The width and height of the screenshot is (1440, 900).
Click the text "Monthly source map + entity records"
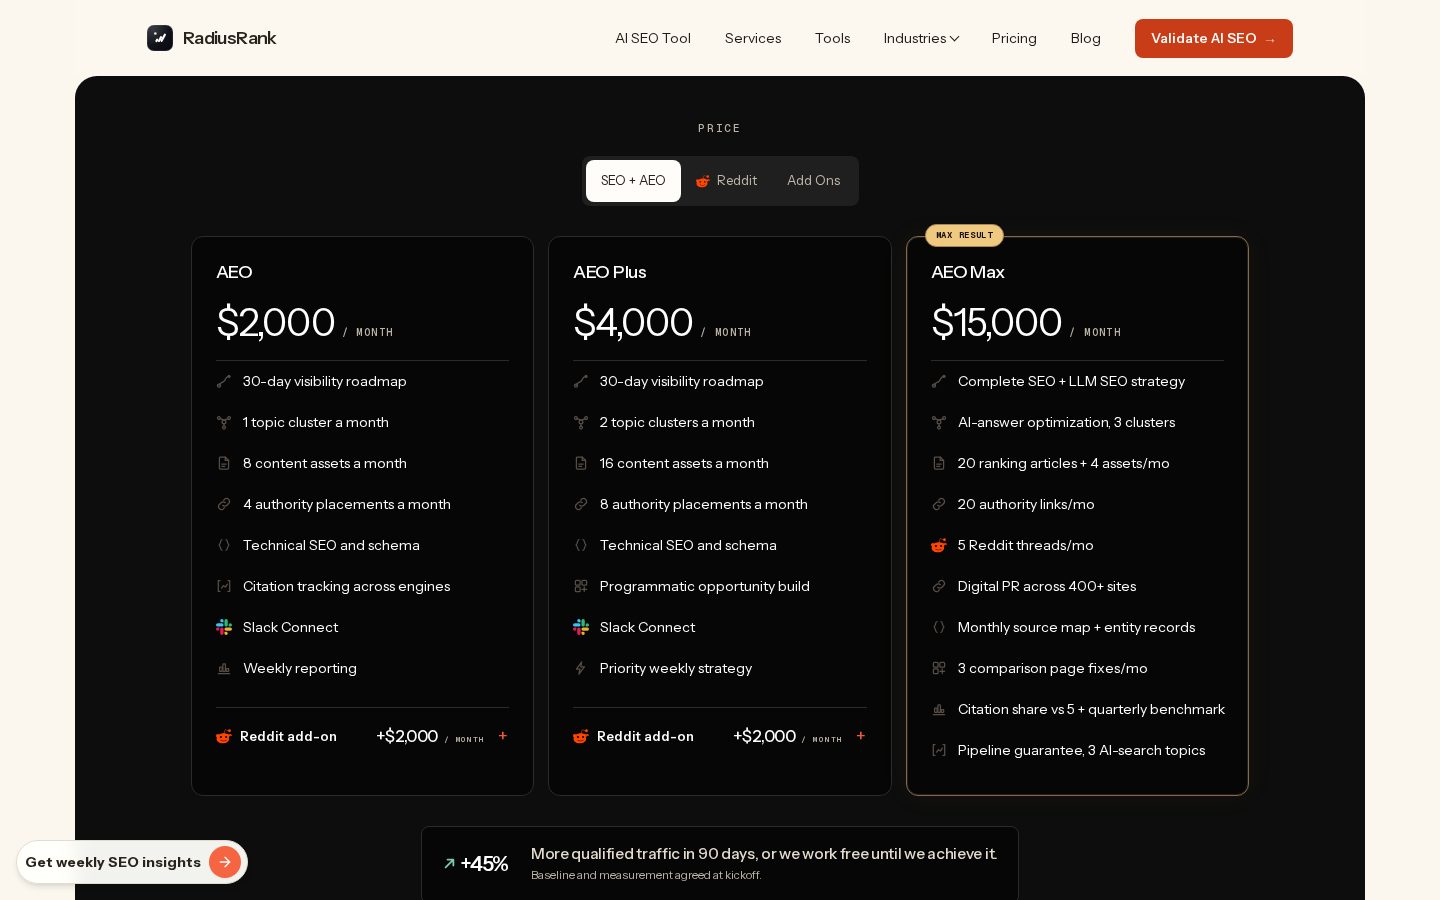[1076, 627]
